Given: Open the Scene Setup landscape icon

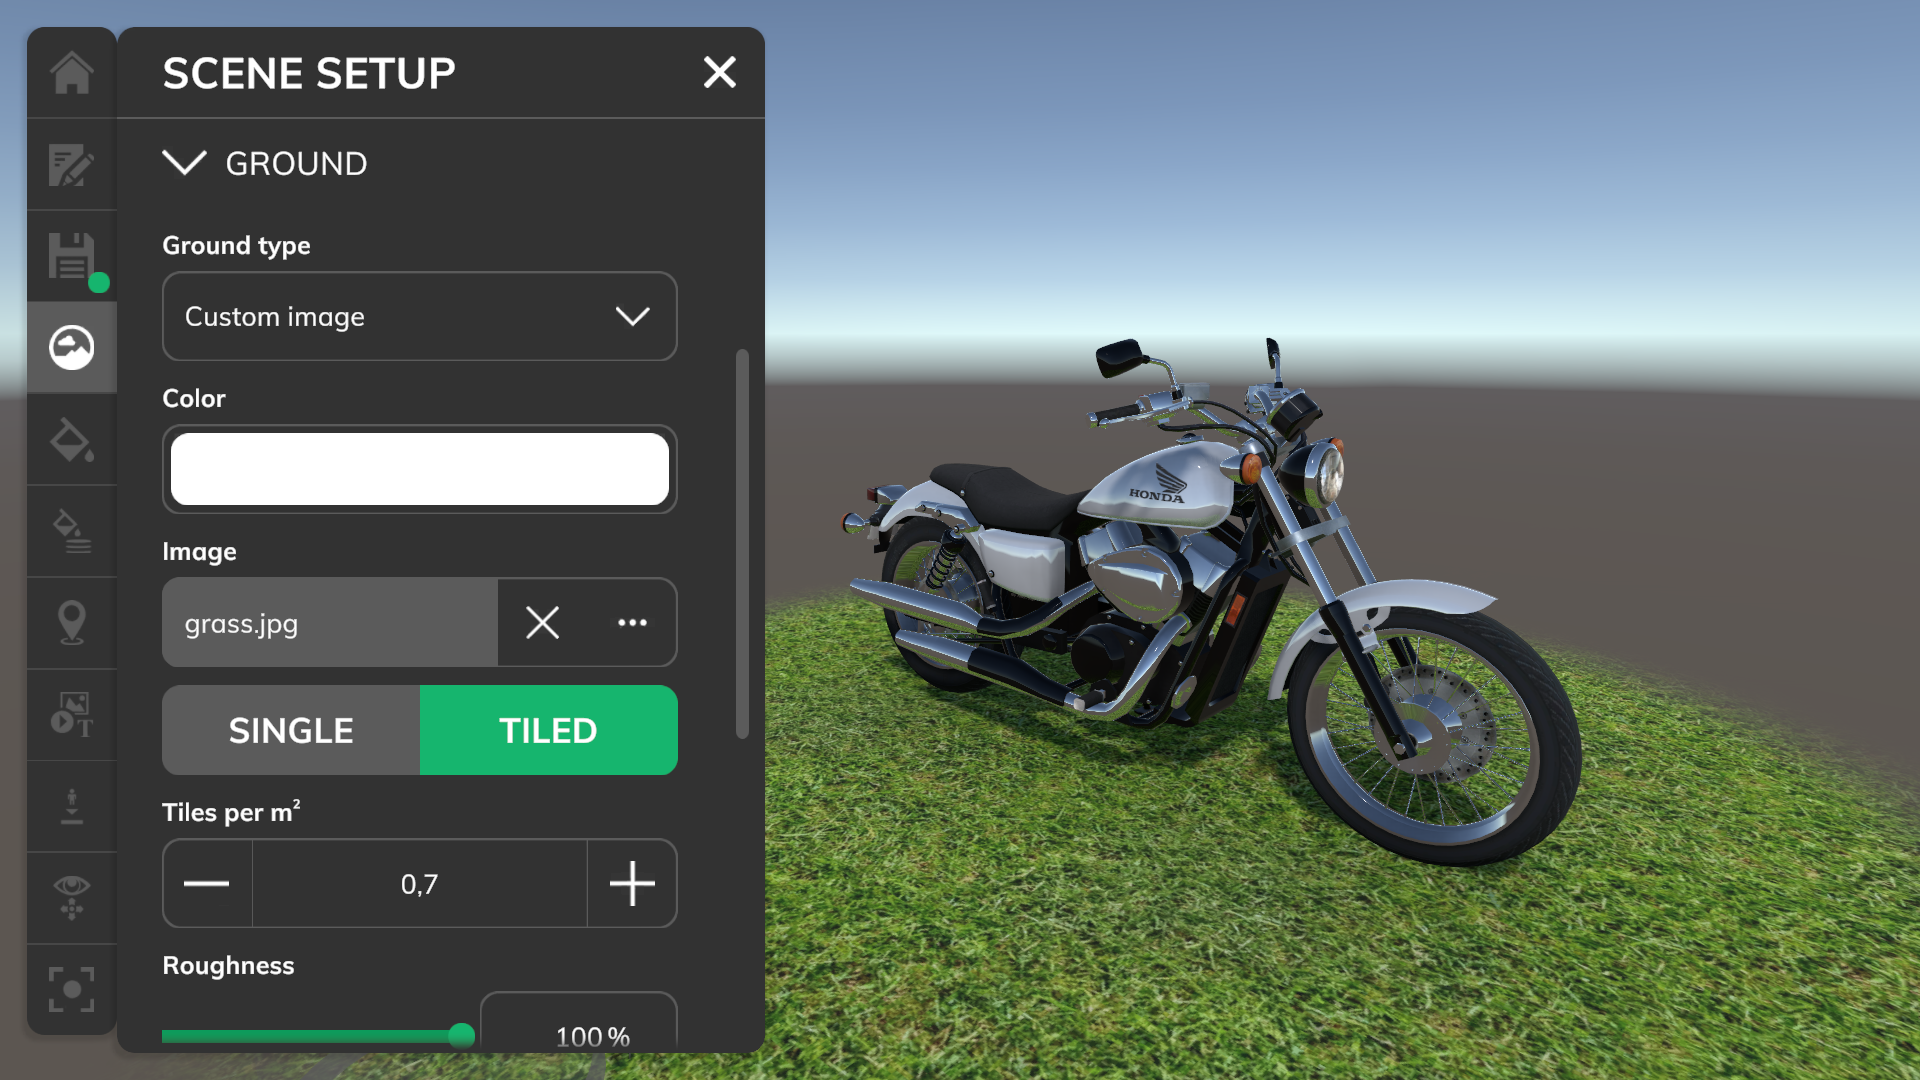Looking at the screenshot, I should 72,348.
